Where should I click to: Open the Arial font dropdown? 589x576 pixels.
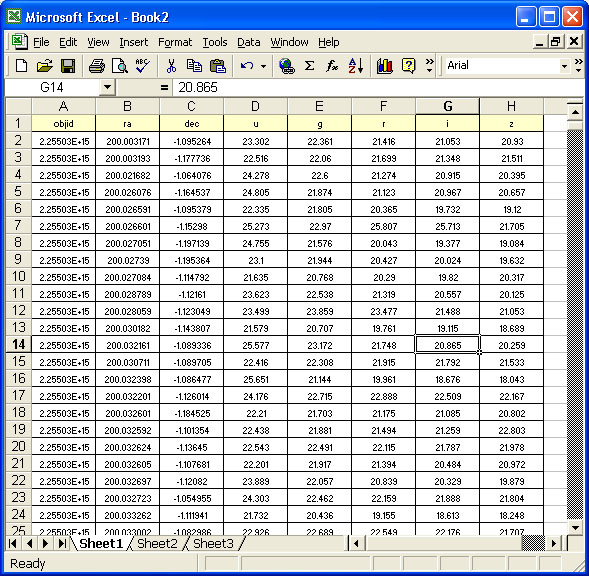pyautogui.click(x=564, y=66)
